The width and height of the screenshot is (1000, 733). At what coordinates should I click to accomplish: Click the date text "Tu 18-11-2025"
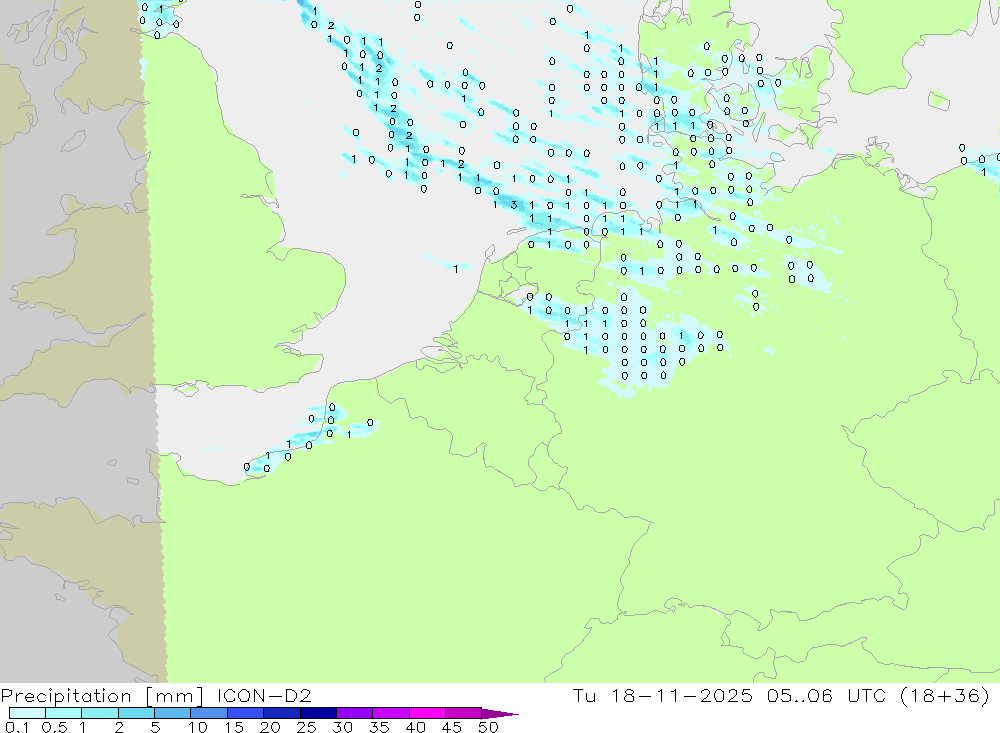pyautogui.click(x=663, y=695)
